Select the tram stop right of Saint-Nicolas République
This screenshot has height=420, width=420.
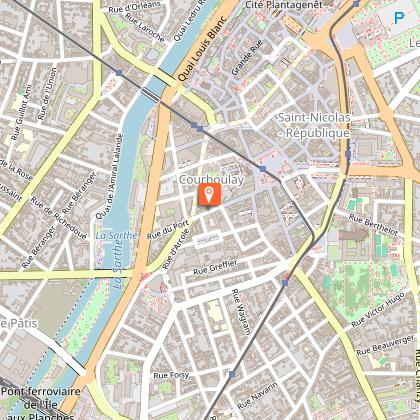click(348, 154)
